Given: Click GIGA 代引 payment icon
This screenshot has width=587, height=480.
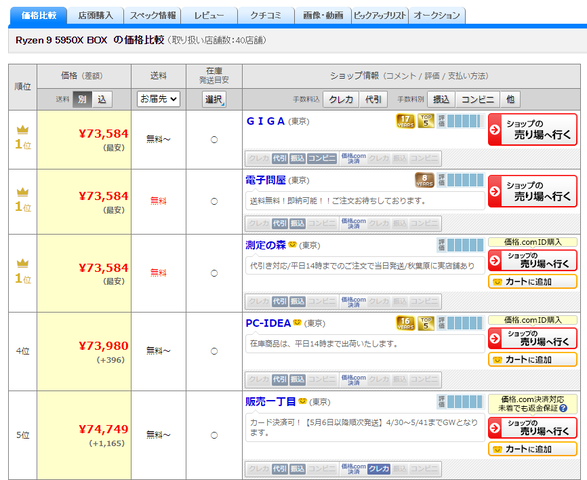Looking at the screenshot, I should click(280, 159).
